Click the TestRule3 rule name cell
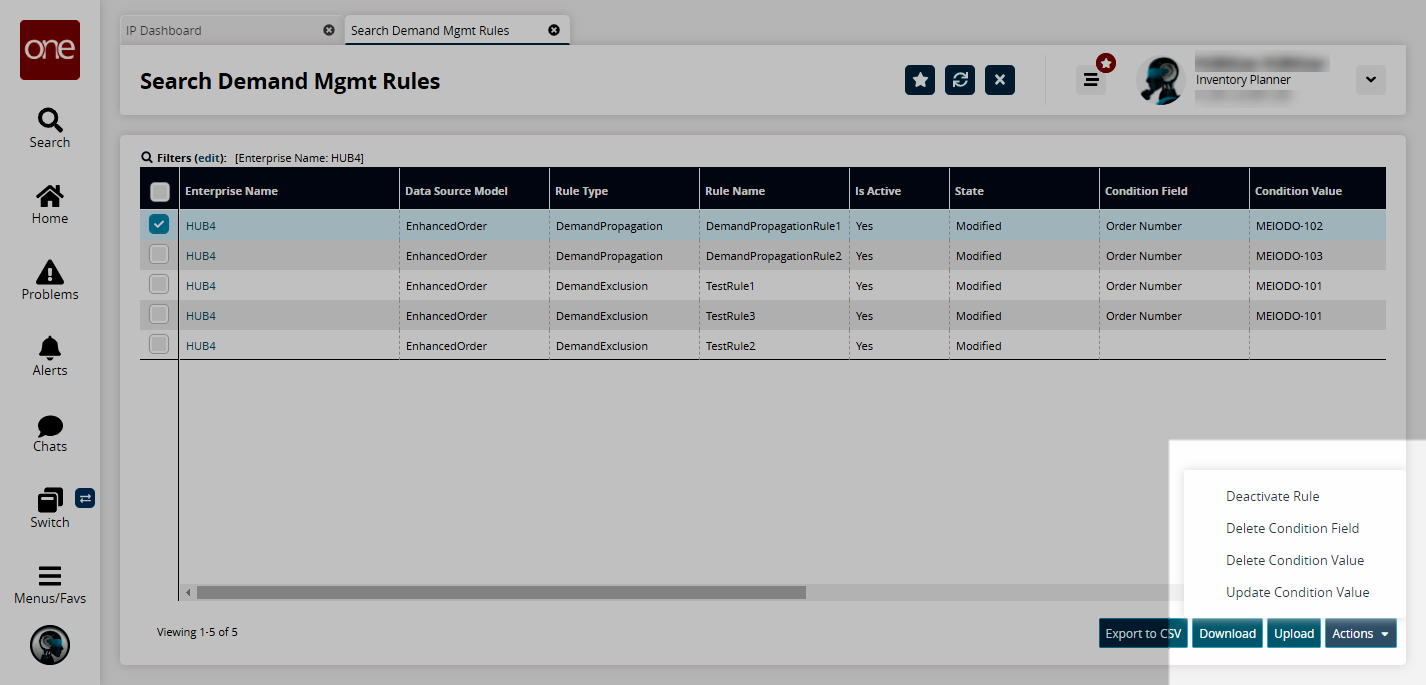 [775, 316]
